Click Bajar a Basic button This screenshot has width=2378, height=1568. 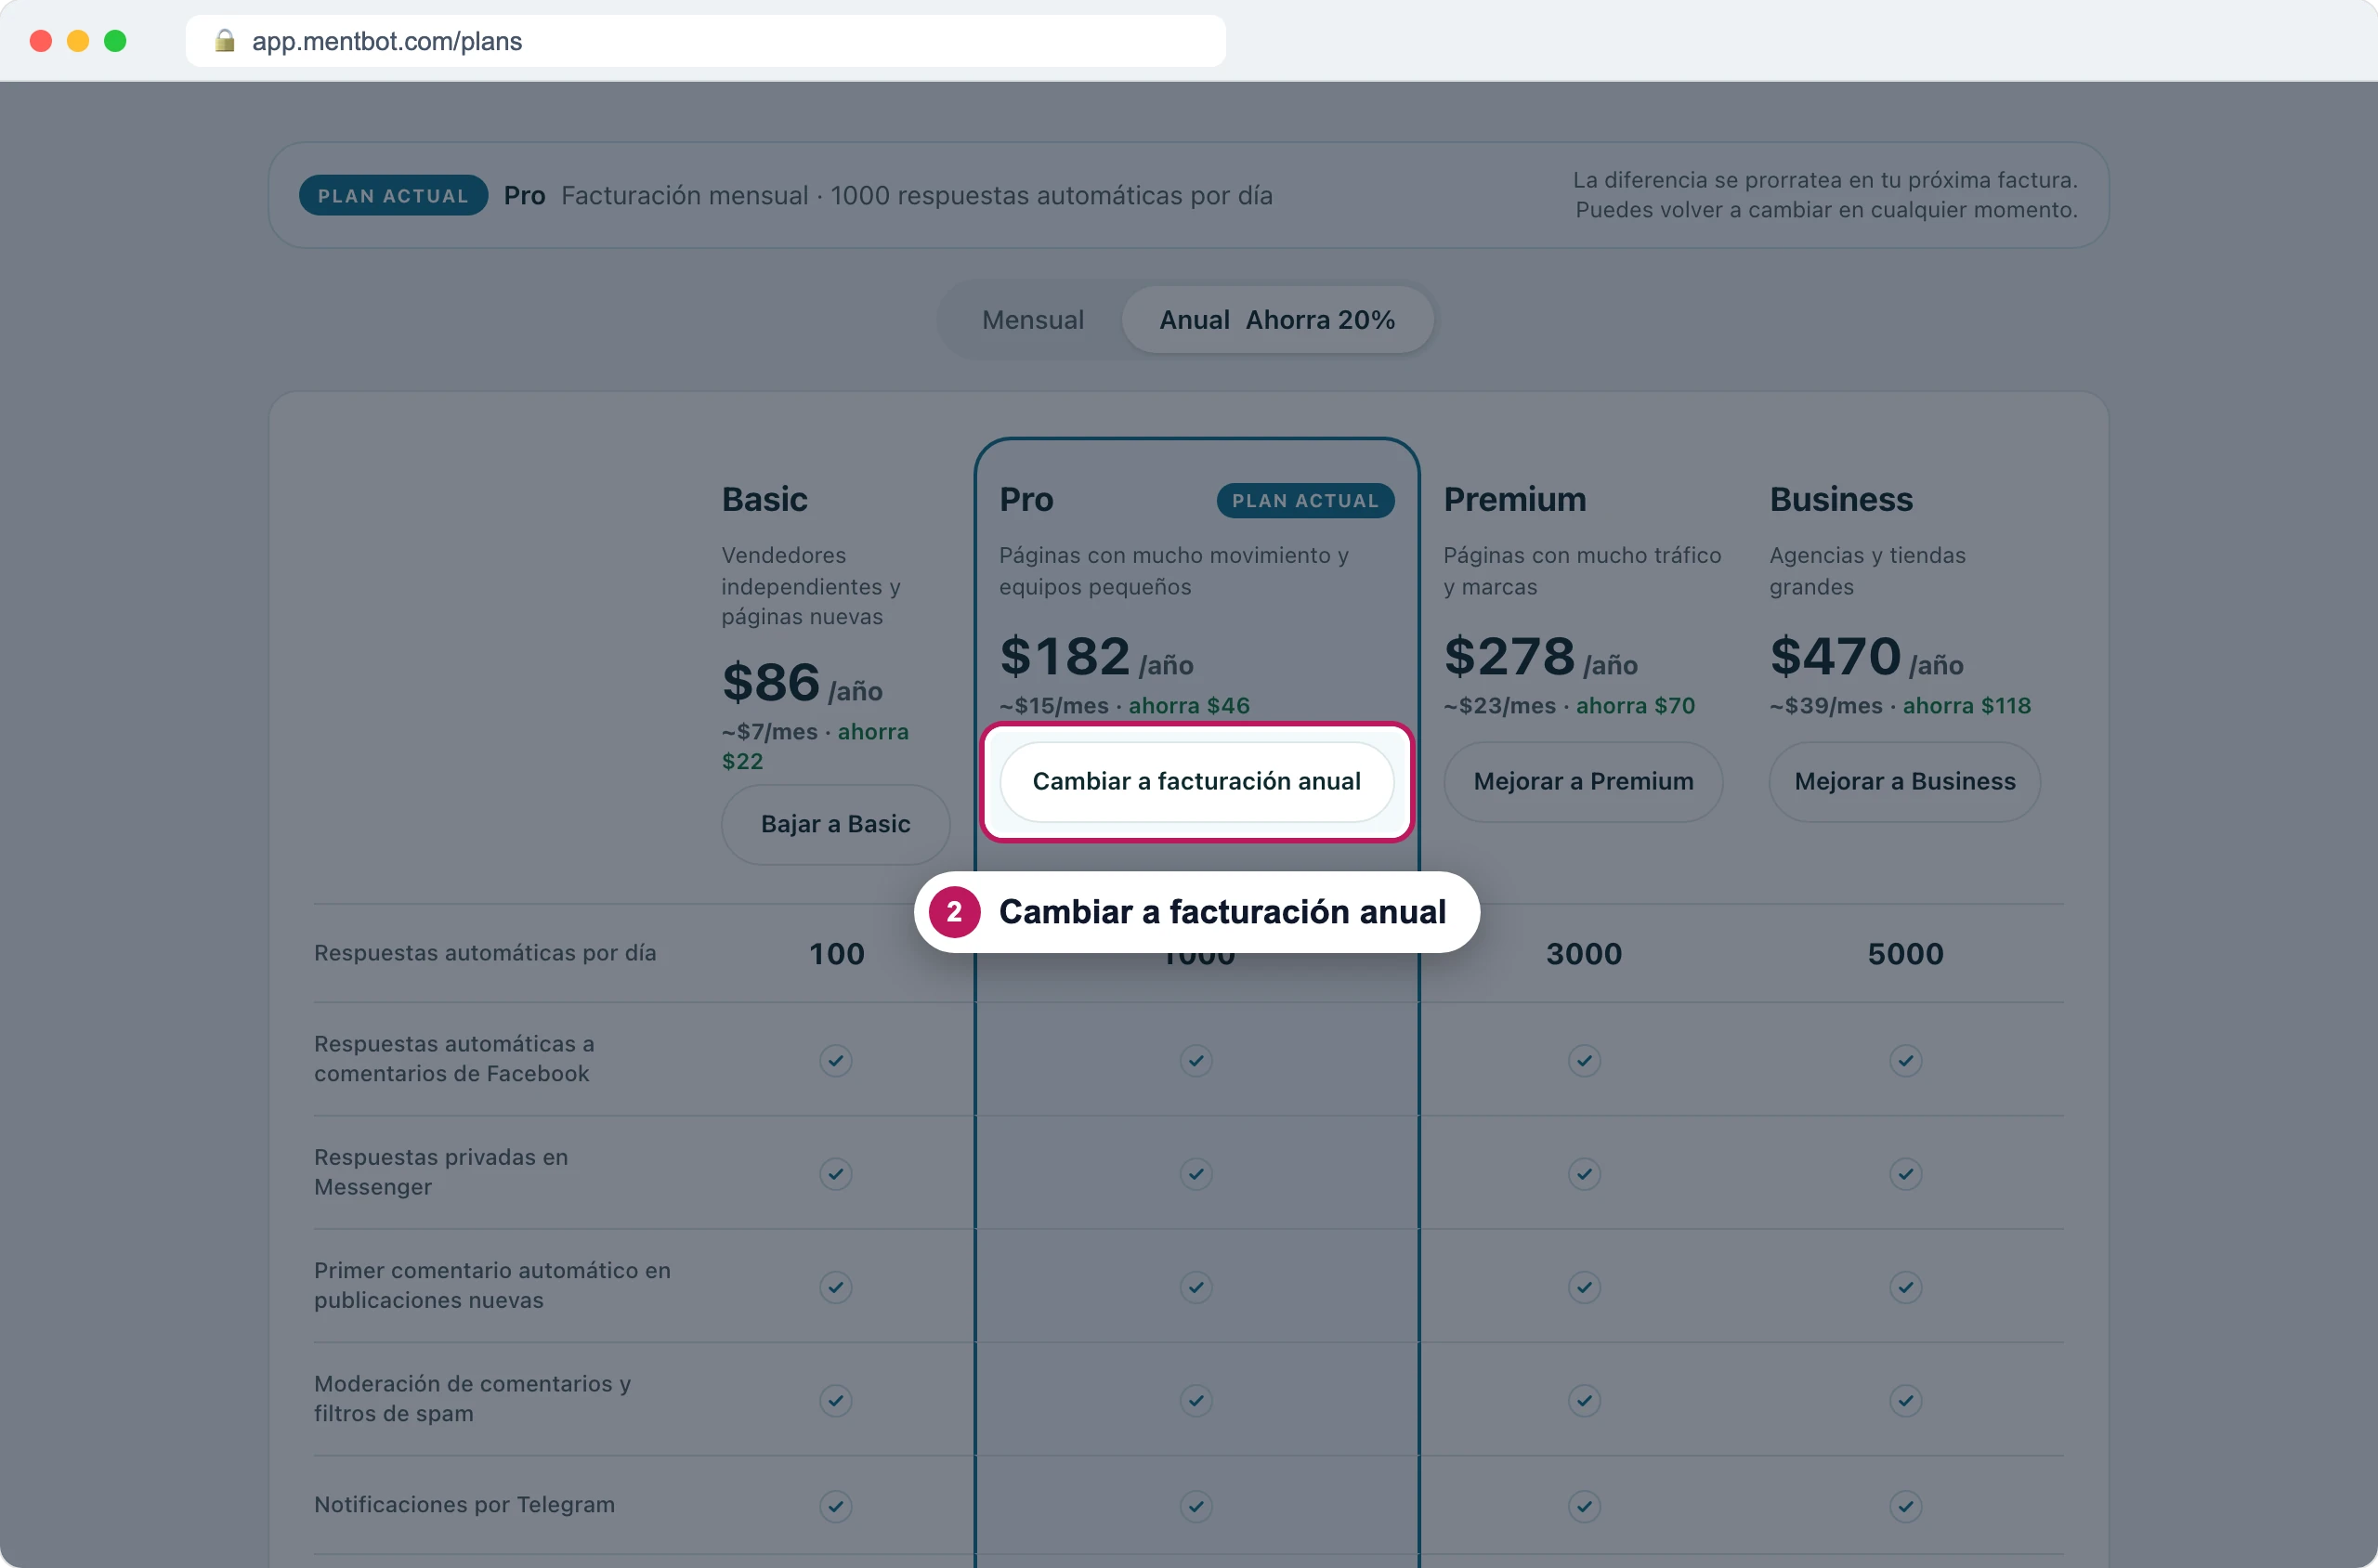click(x=835, y=824)
